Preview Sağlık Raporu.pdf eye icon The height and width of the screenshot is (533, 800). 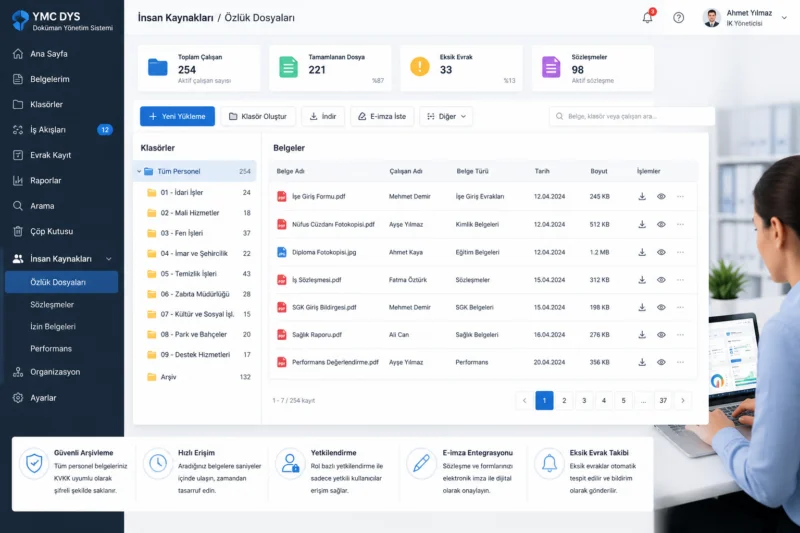661,335
